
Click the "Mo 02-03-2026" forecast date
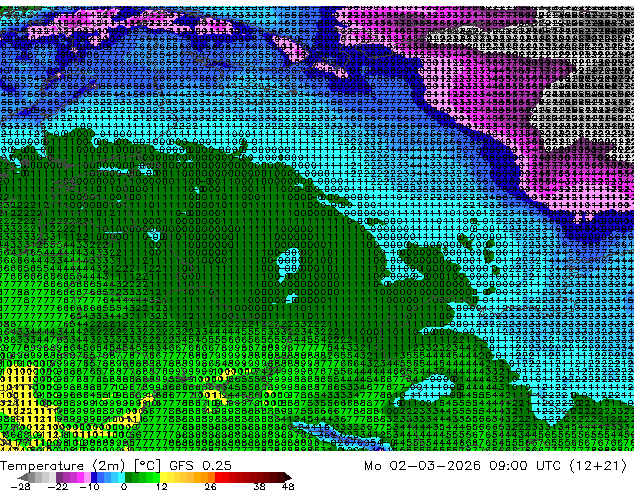coord(422,466)
